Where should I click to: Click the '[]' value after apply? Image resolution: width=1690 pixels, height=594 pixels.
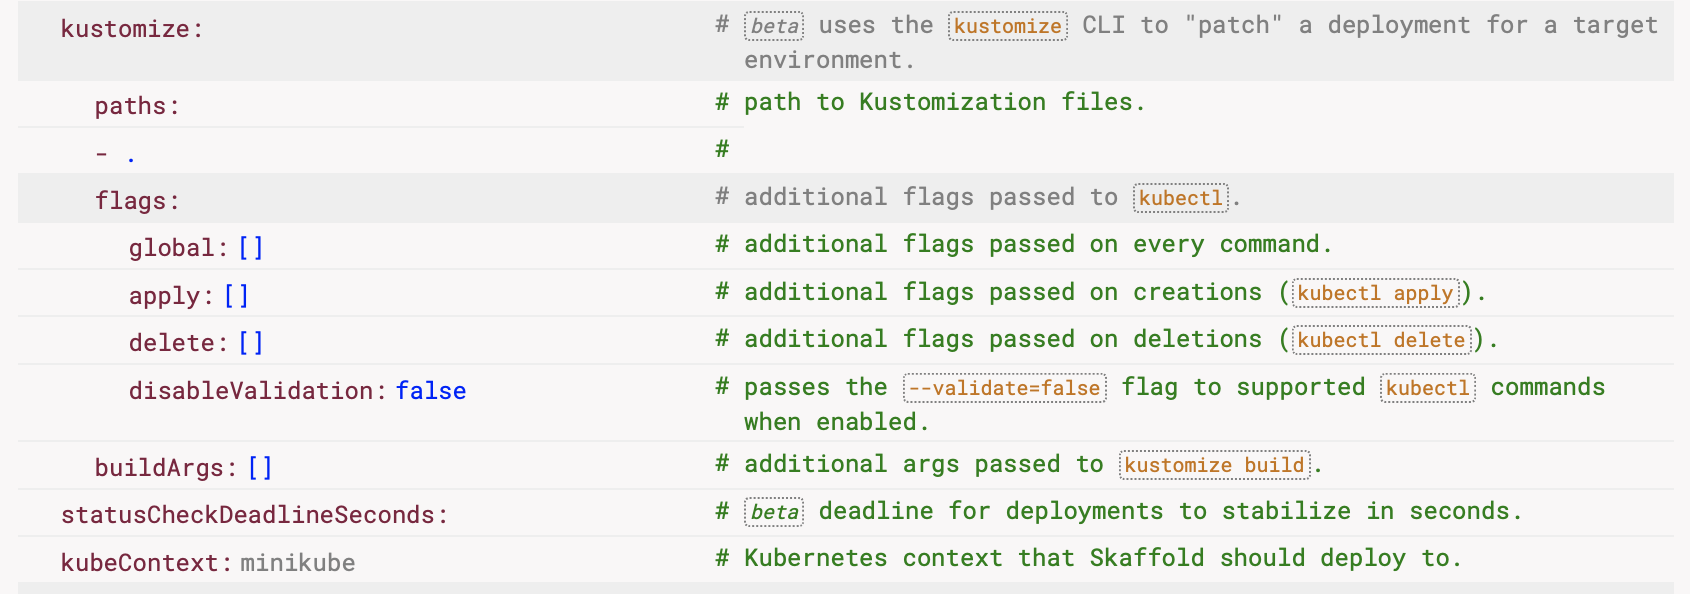[237, 296]
